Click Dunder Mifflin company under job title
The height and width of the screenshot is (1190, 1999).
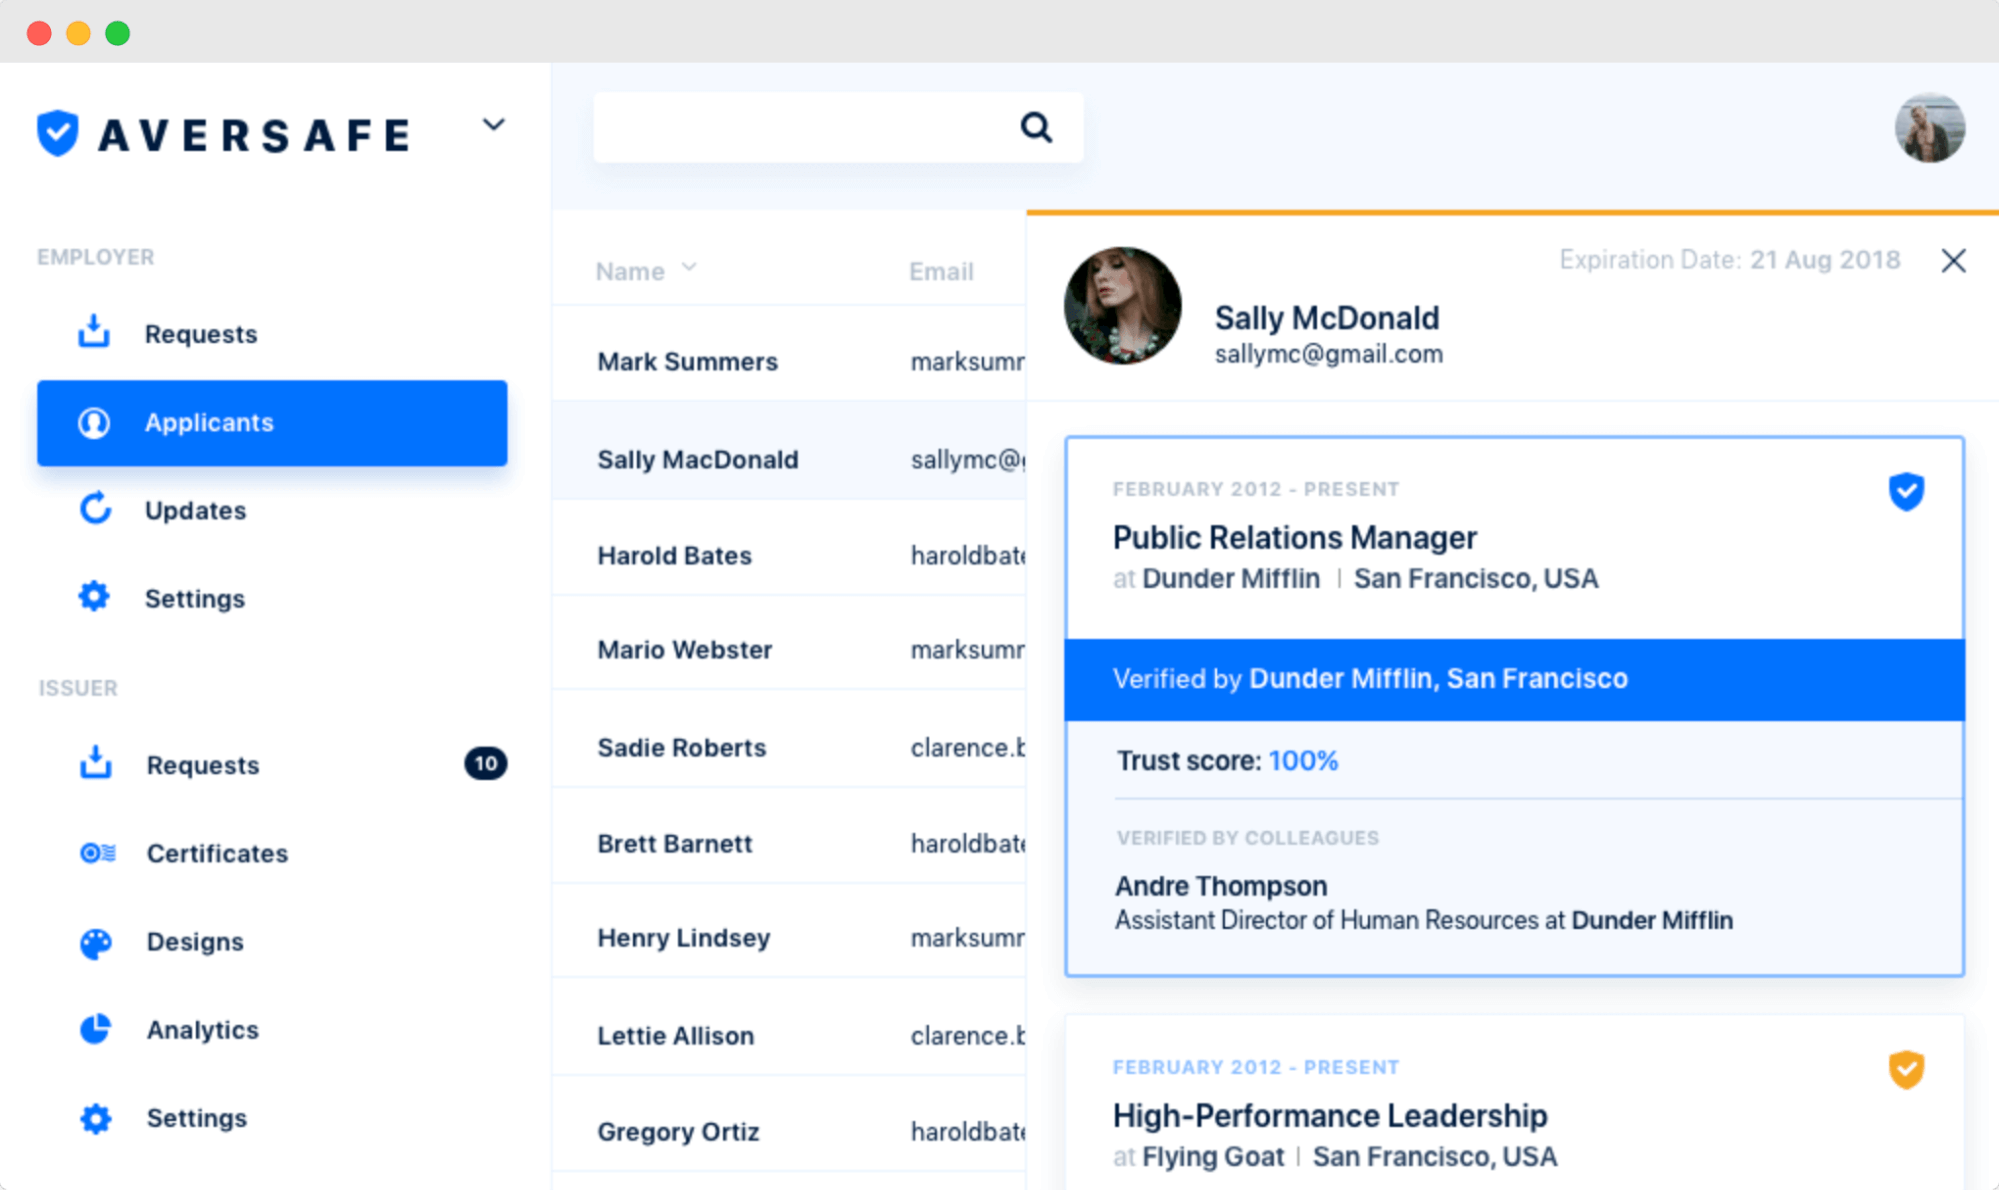click(x=1231, y=578)
